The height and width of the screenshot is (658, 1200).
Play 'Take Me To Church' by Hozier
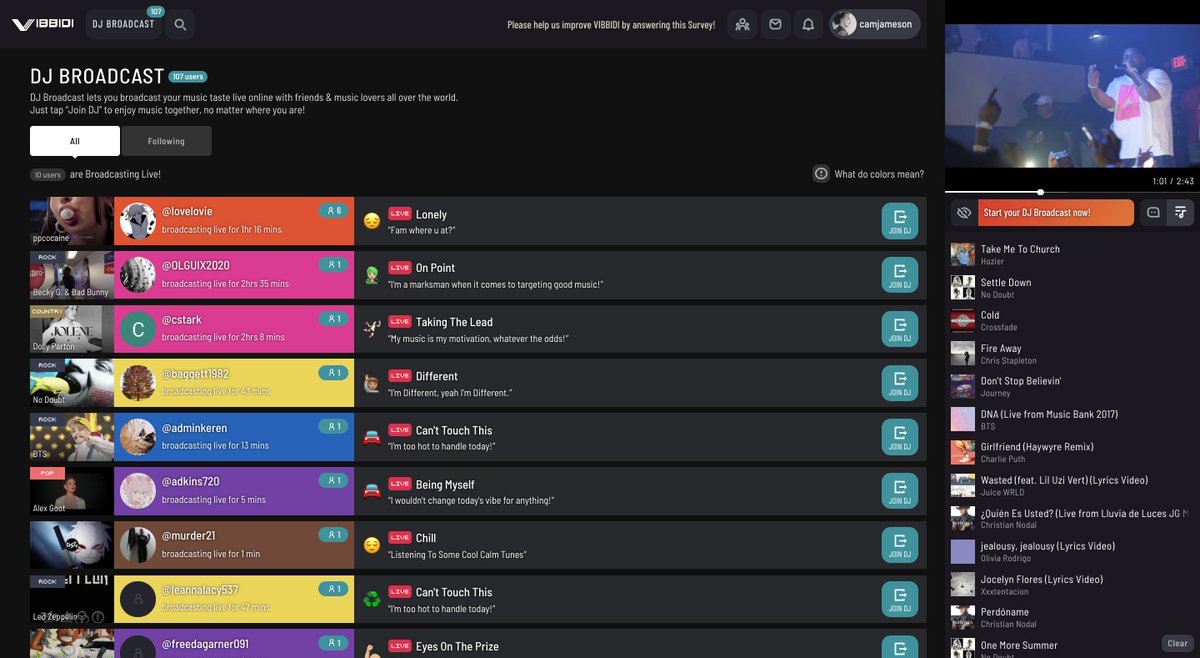(x=1072, y=255)
